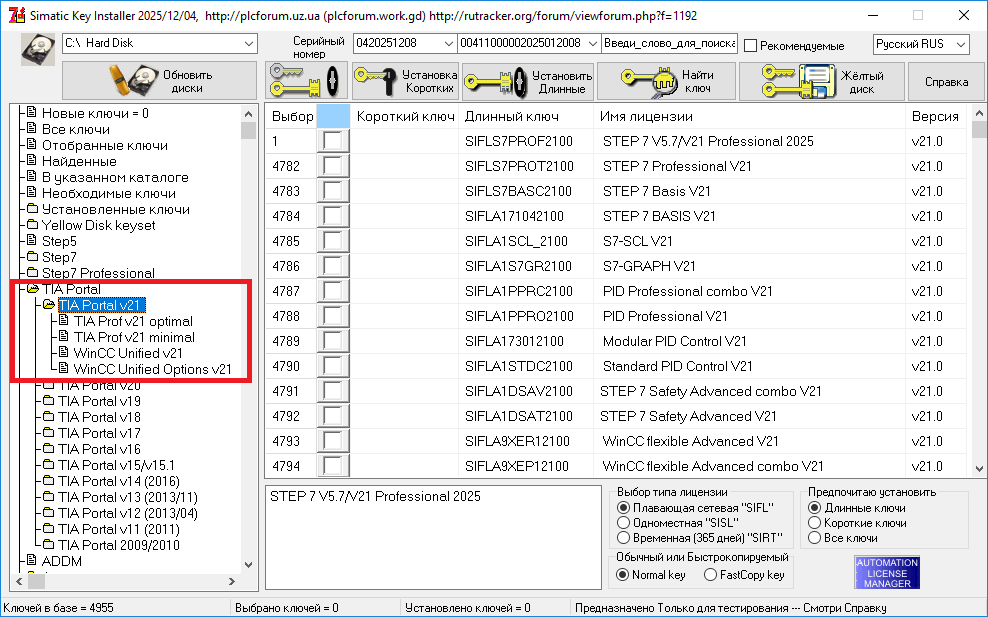The width and height of the screenshot is (988, 617).
Task: Click the Automation License Manager icon
Action: point(887,572)
